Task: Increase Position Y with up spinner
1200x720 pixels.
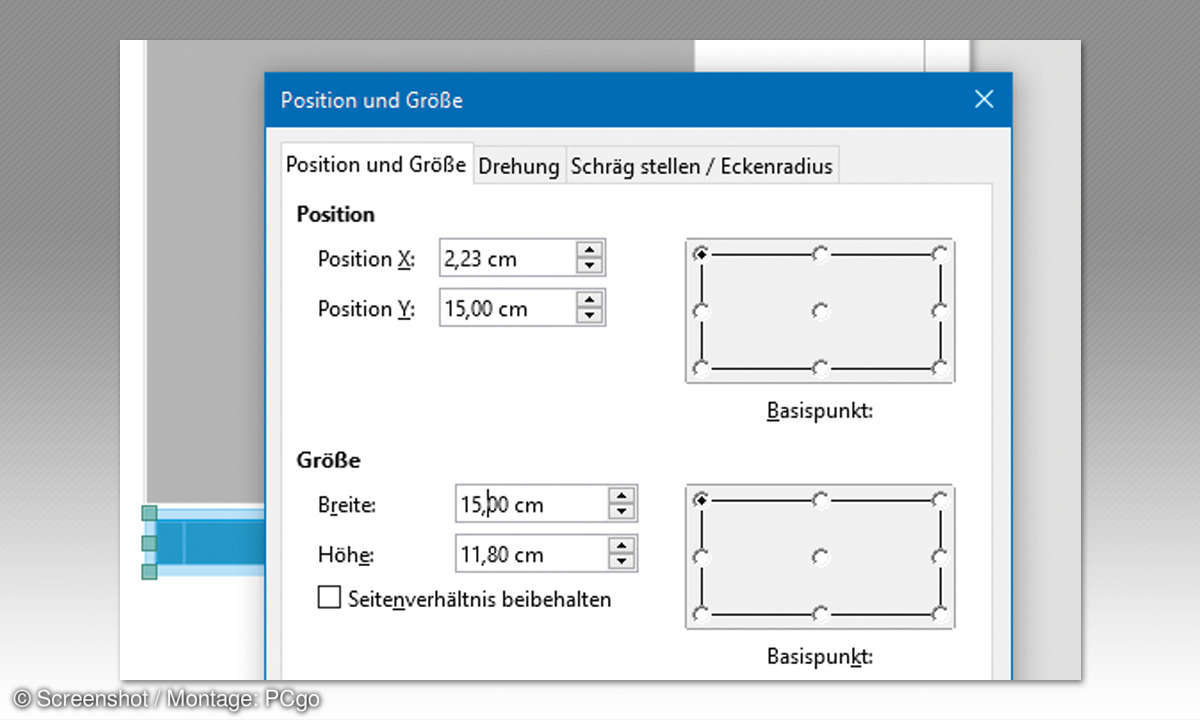Action: 591,301
